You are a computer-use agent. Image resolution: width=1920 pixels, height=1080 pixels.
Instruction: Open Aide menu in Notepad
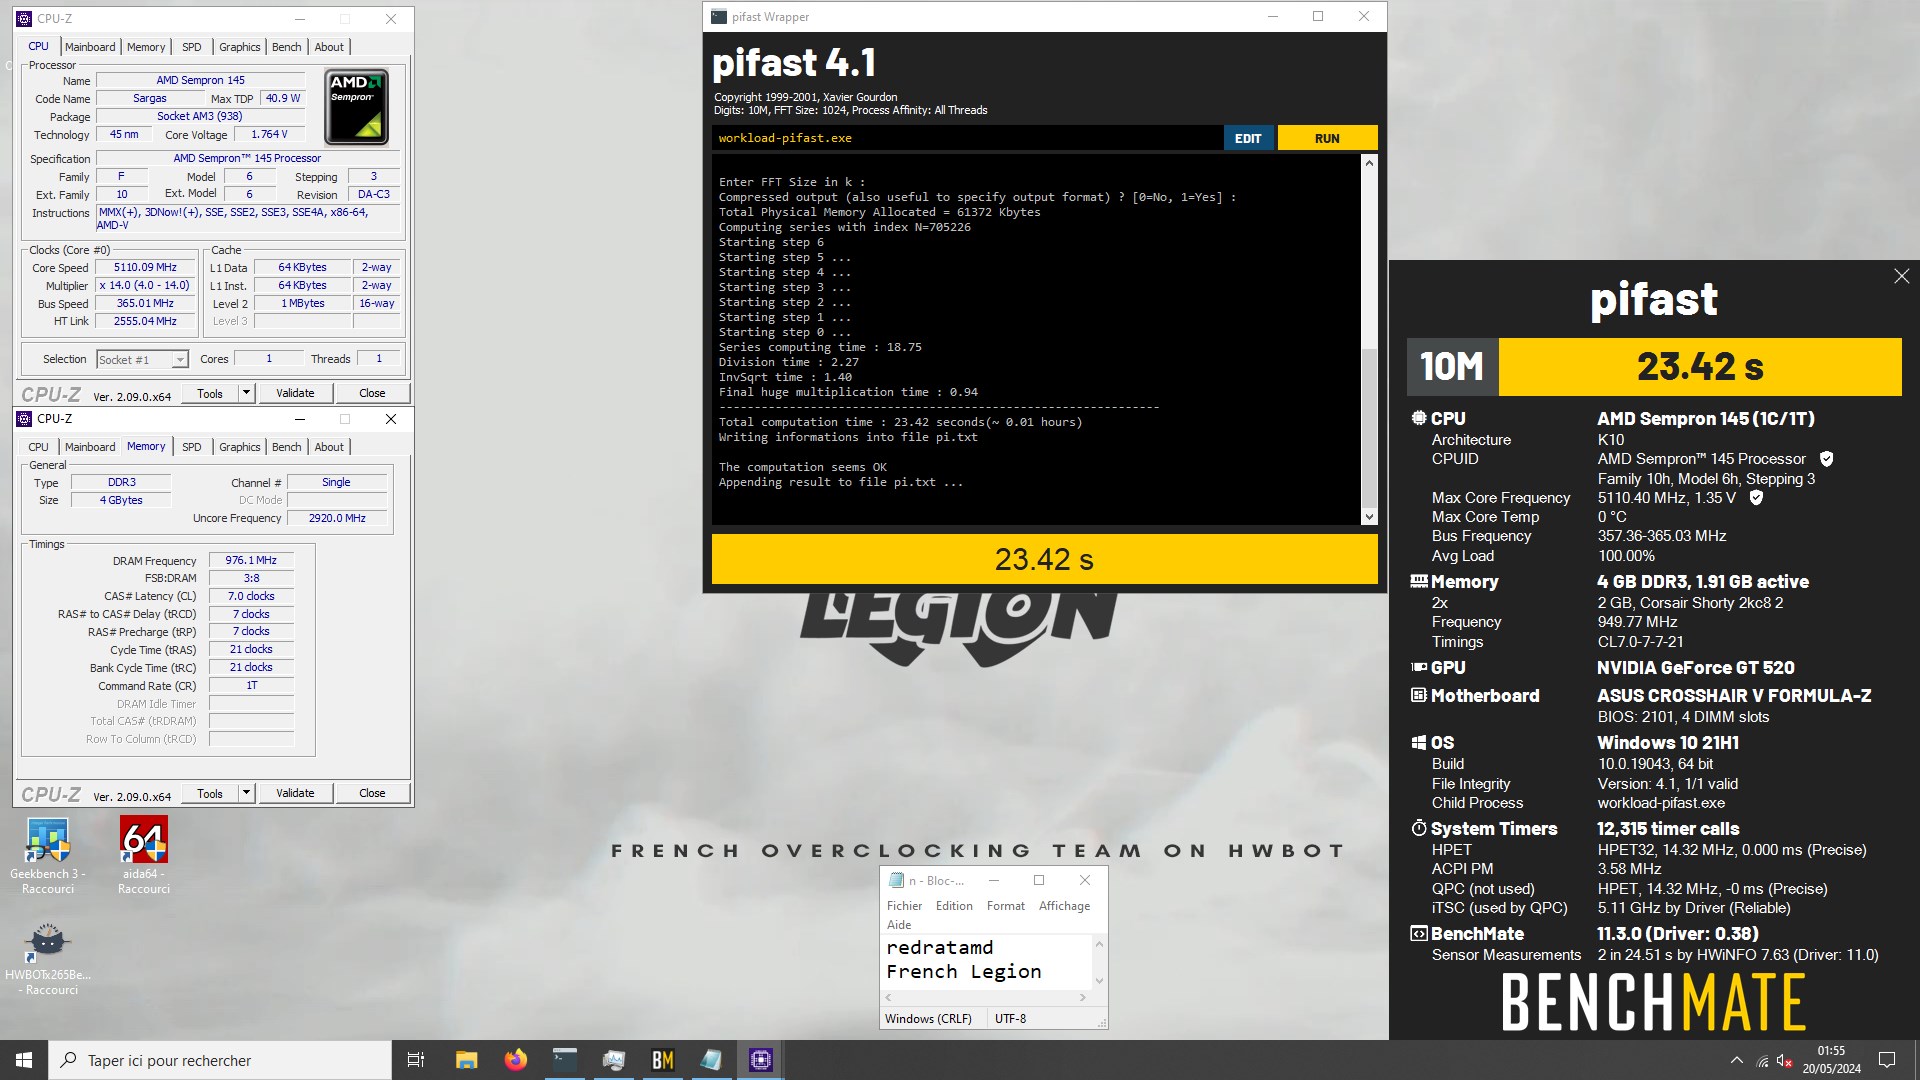click(899, 925)
